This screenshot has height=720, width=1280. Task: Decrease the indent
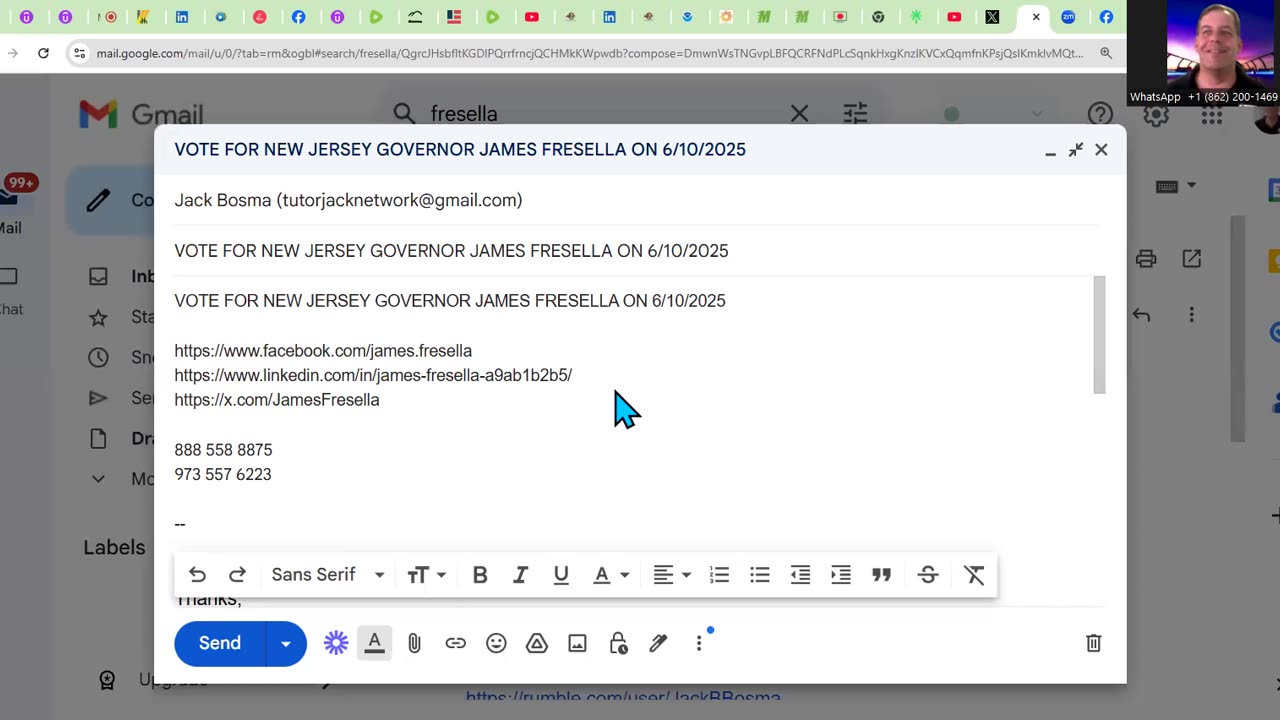pos(800,575)
